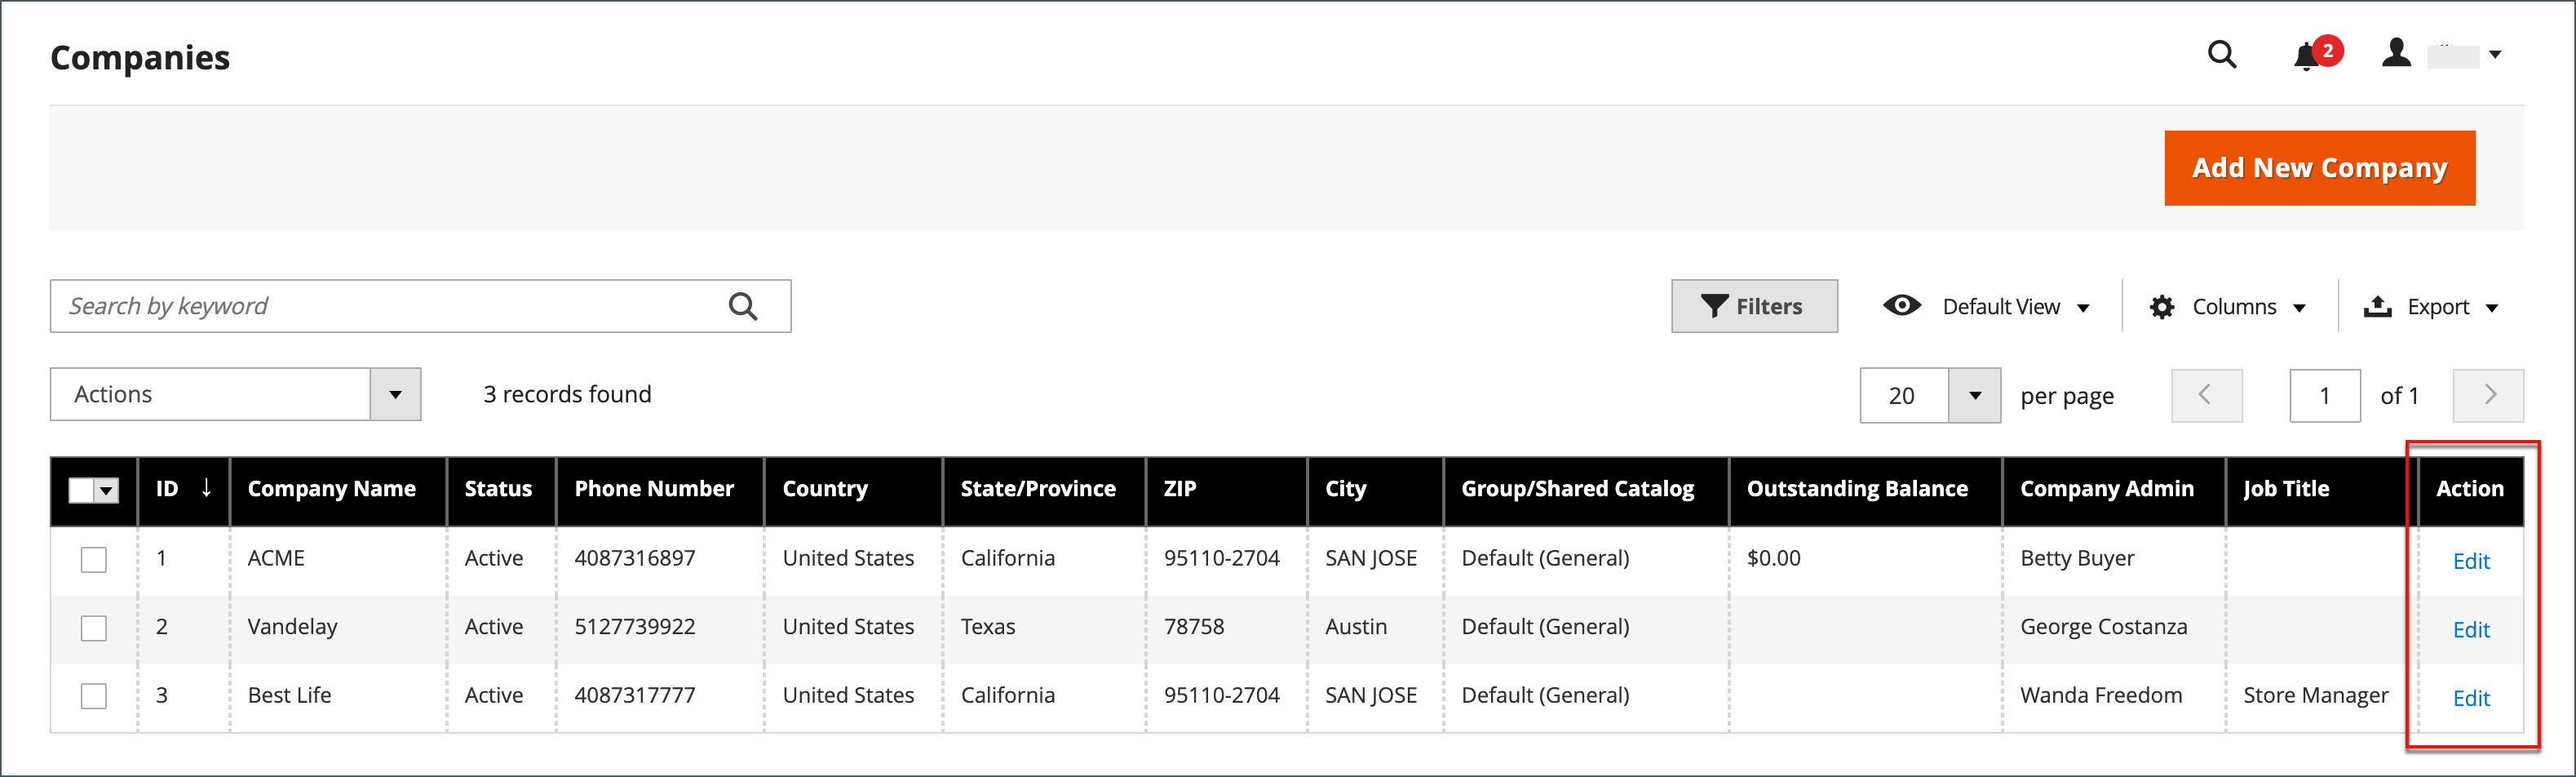Viewport: 2576px width, 777px height.
Task: Submit keyword search magnifier icon
Action: [742, 306]
